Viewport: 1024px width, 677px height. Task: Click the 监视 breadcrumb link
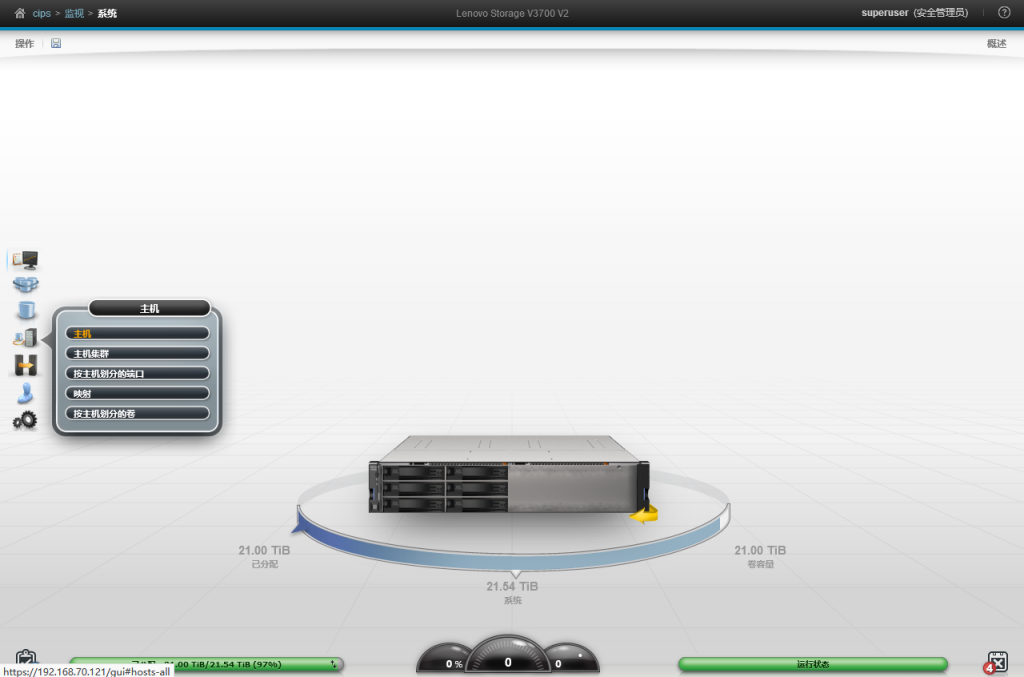tap(74, 13)
